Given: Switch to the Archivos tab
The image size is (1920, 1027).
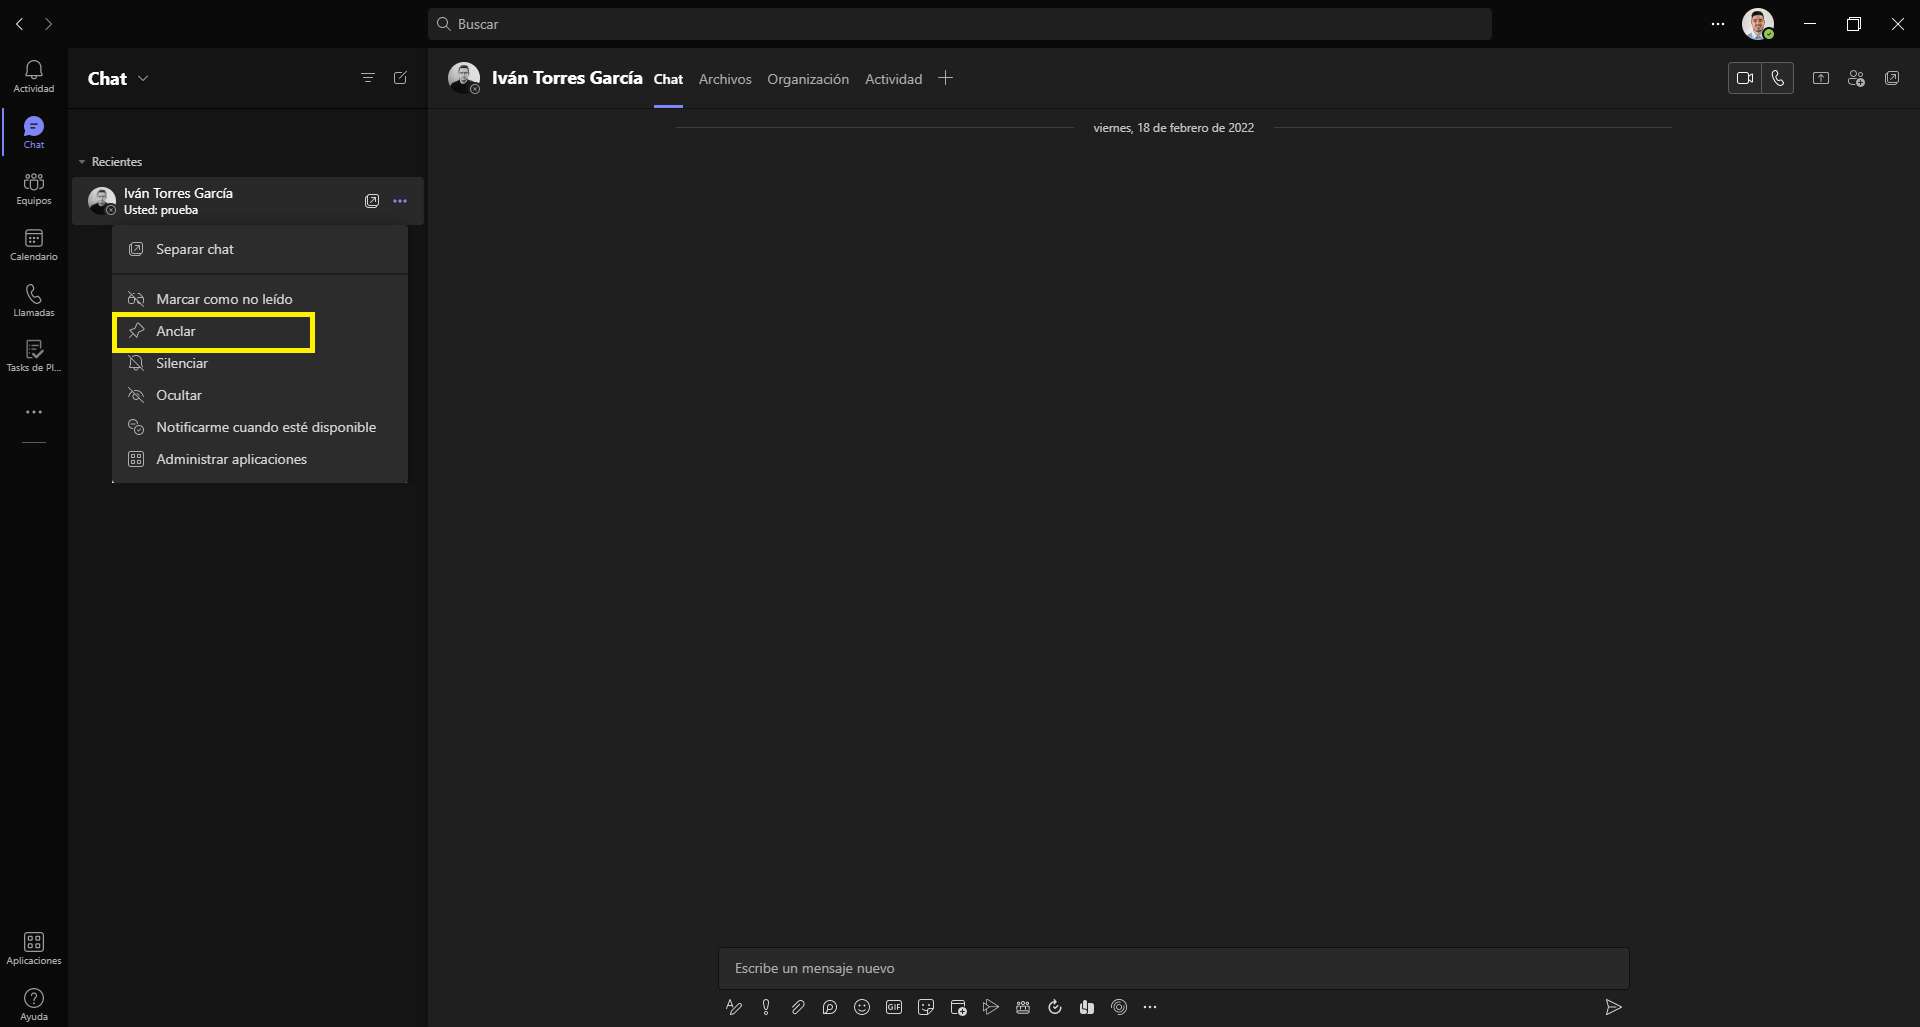Looking at the screenshot, I should point(725,79).
